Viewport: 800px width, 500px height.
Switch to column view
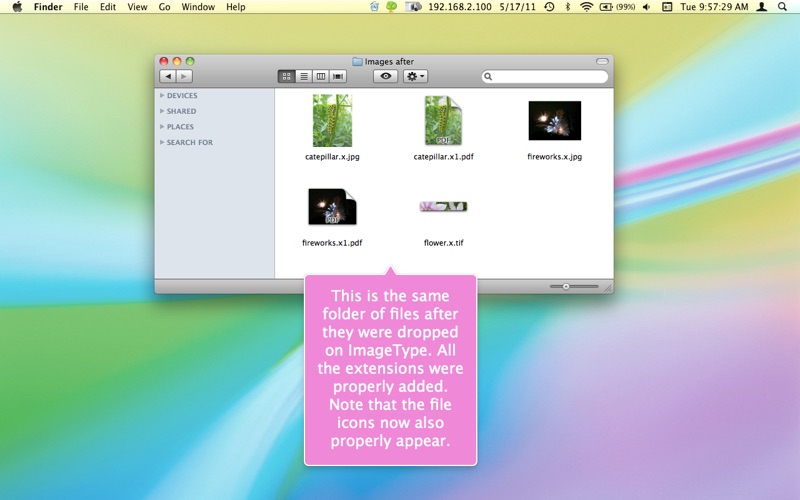pyautogui.click(x=321, y=77)
